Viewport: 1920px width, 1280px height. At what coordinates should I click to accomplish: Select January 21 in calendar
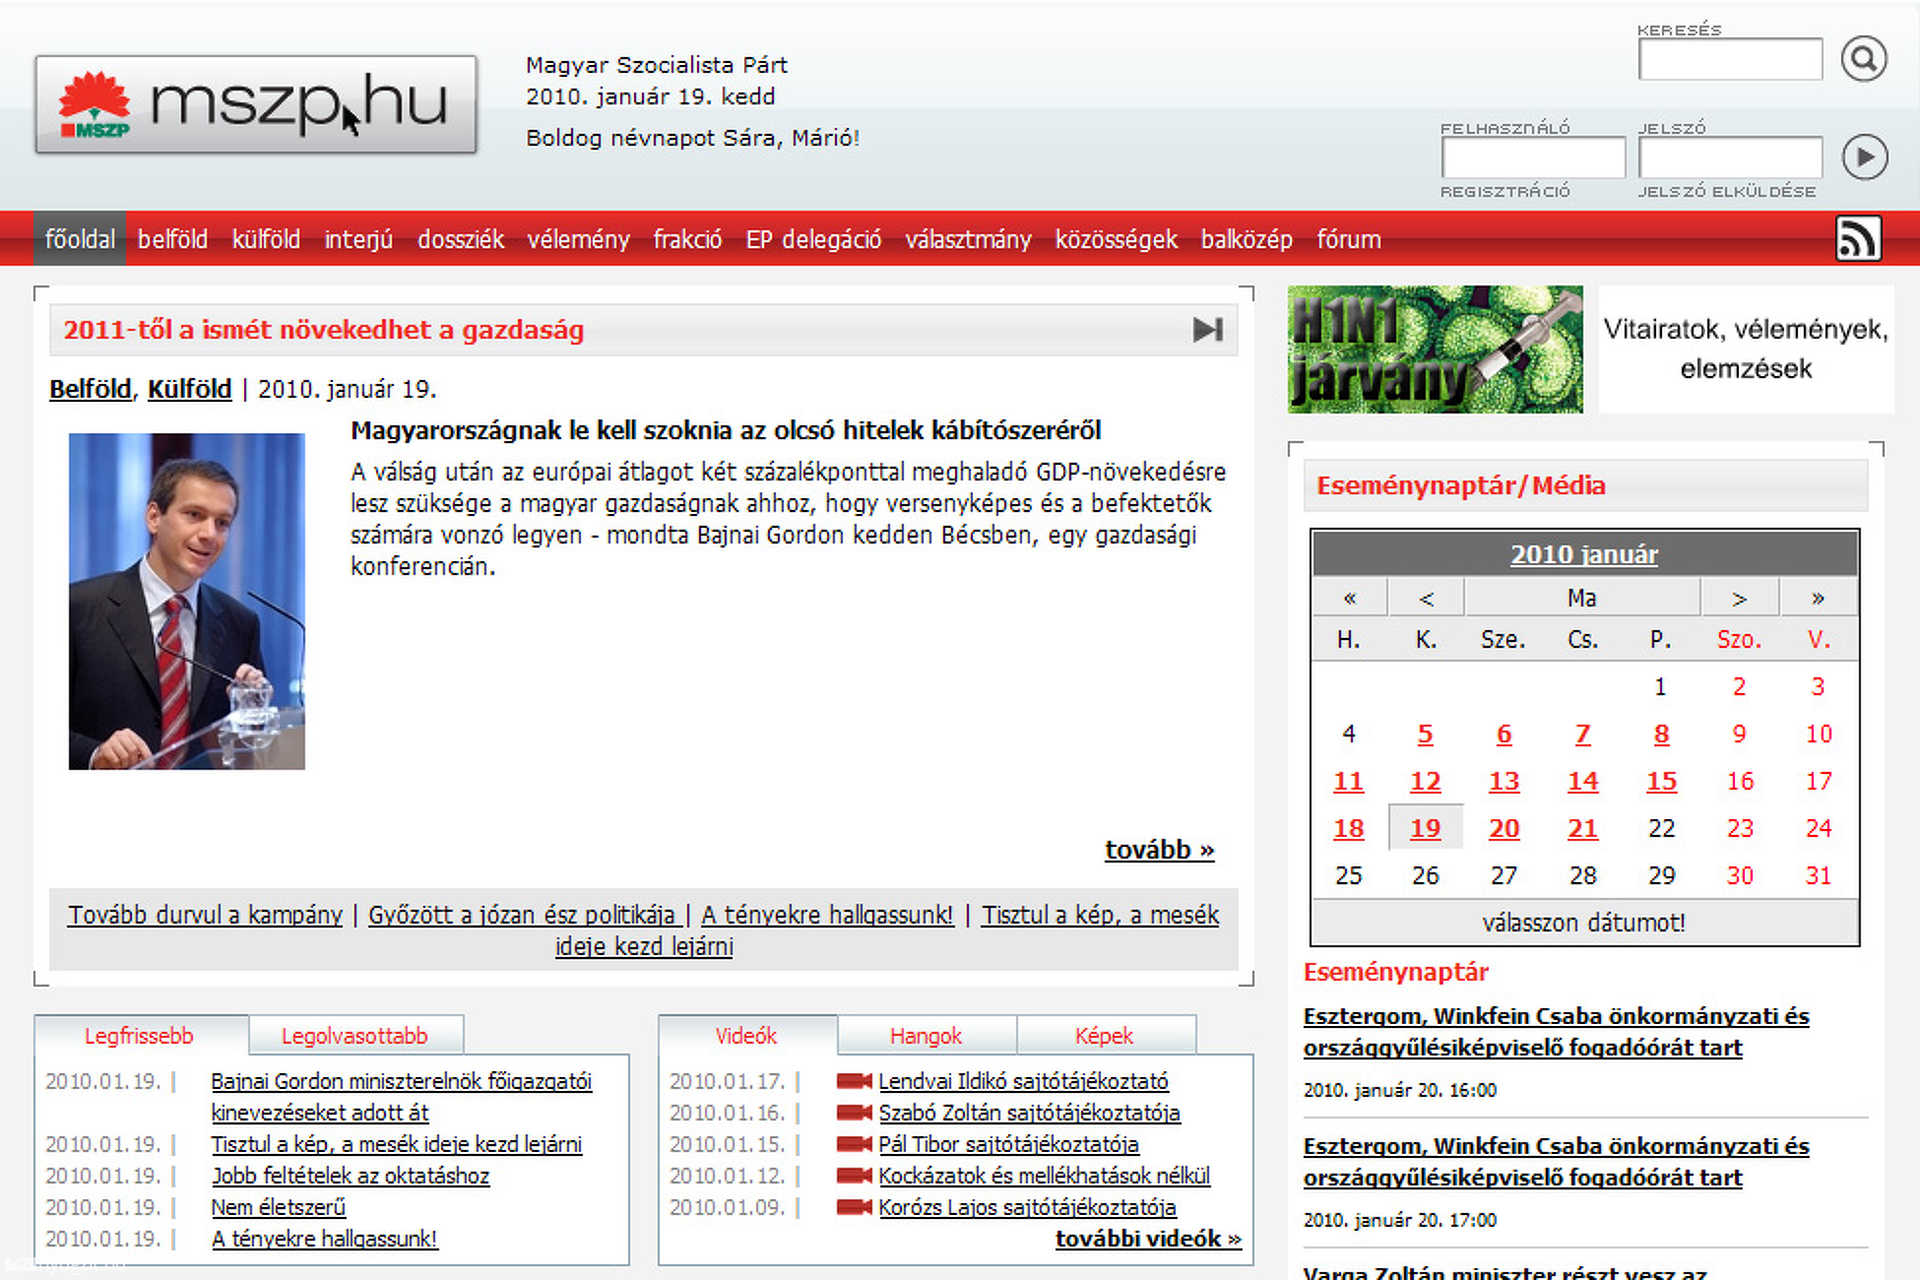click(1582, 828)
